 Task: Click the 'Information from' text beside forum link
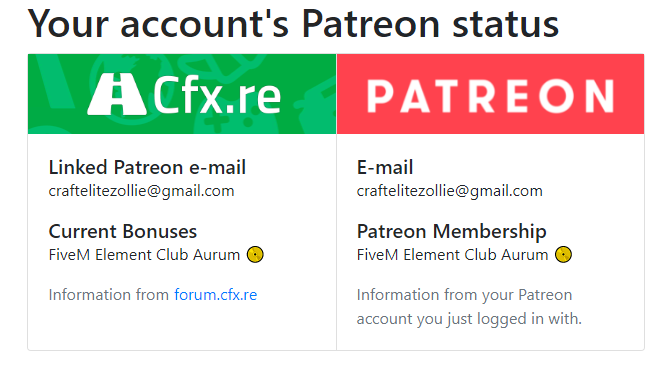point(109,295)
